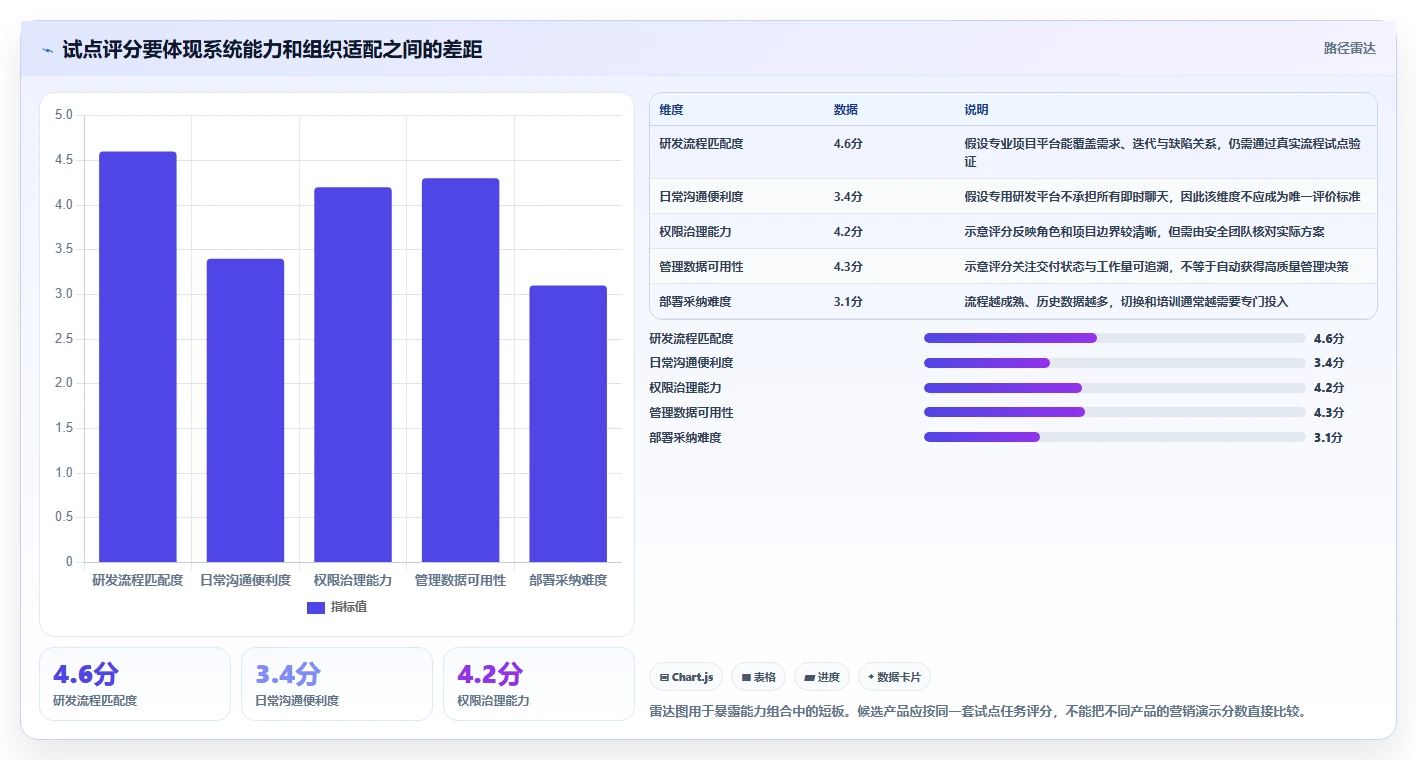
Task: Click the 权限治理能力 bar in the chart
Action: [x=353, y=375]
